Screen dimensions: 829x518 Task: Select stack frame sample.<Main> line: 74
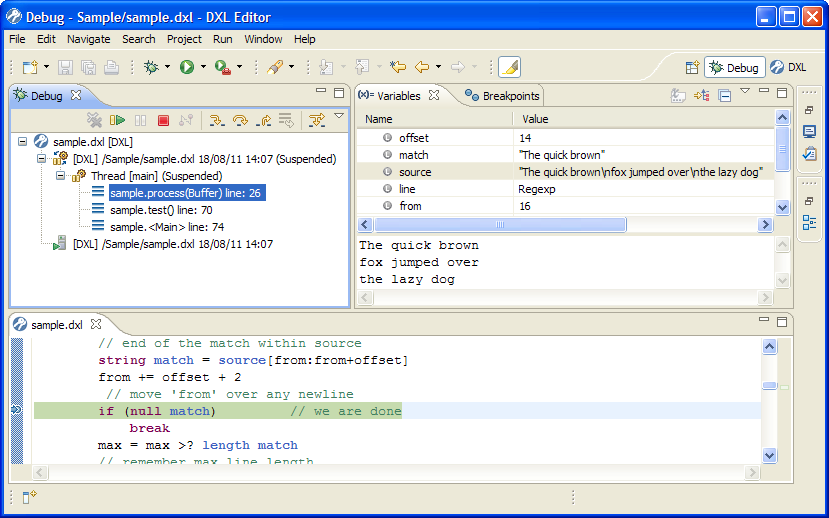click(x=167, y=227)
